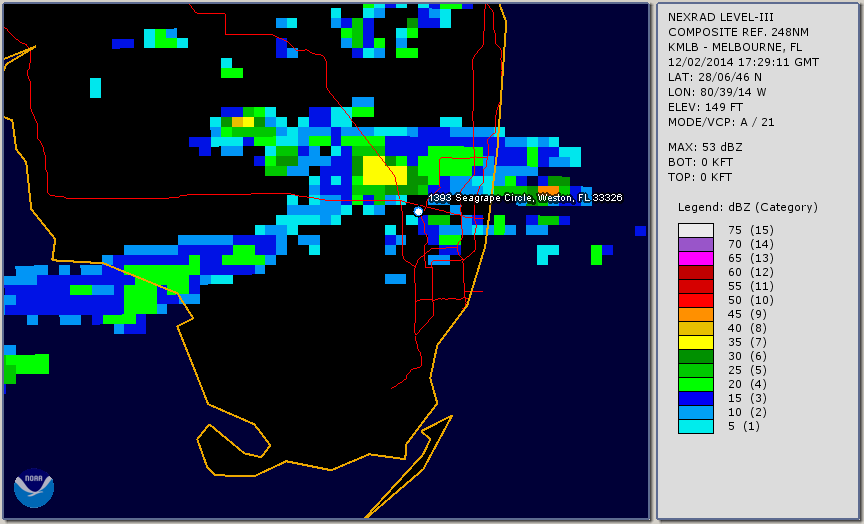This screenshot has width=864, height=524.
Task: Select the 35 dBZ yellow legend swatch
Action: [696, 342]
